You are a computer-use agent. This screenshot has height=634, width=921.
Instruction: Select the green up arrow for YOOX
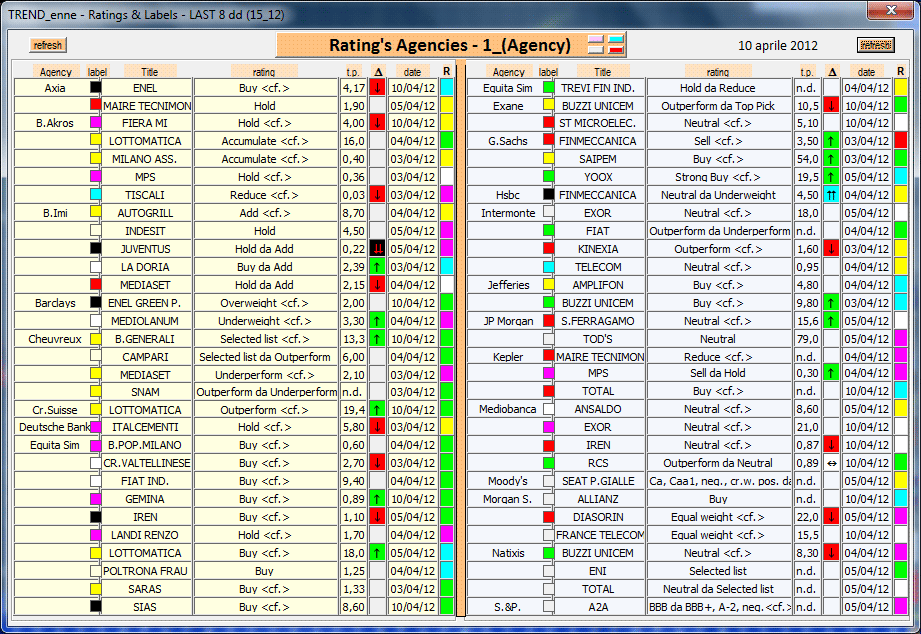point(831,177)
